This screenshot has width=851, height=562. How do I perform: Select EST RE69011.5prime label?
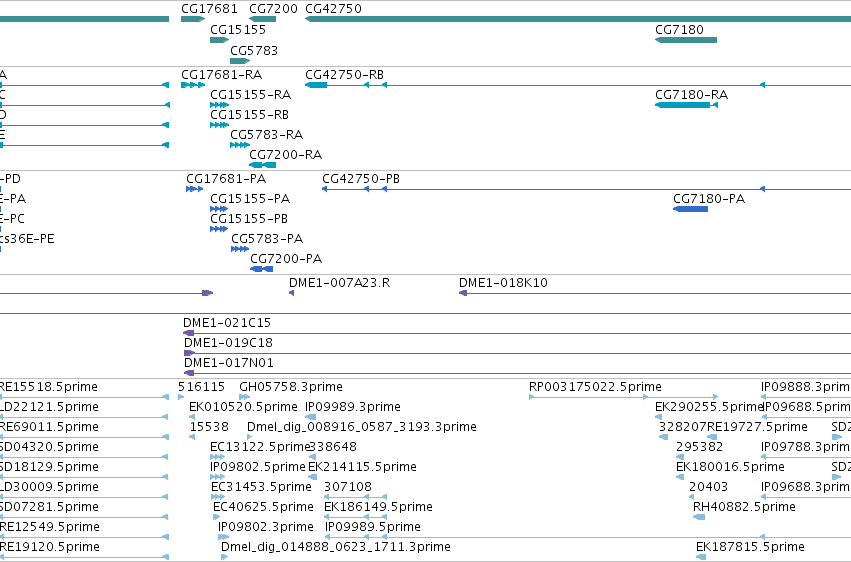coord(49,427)
